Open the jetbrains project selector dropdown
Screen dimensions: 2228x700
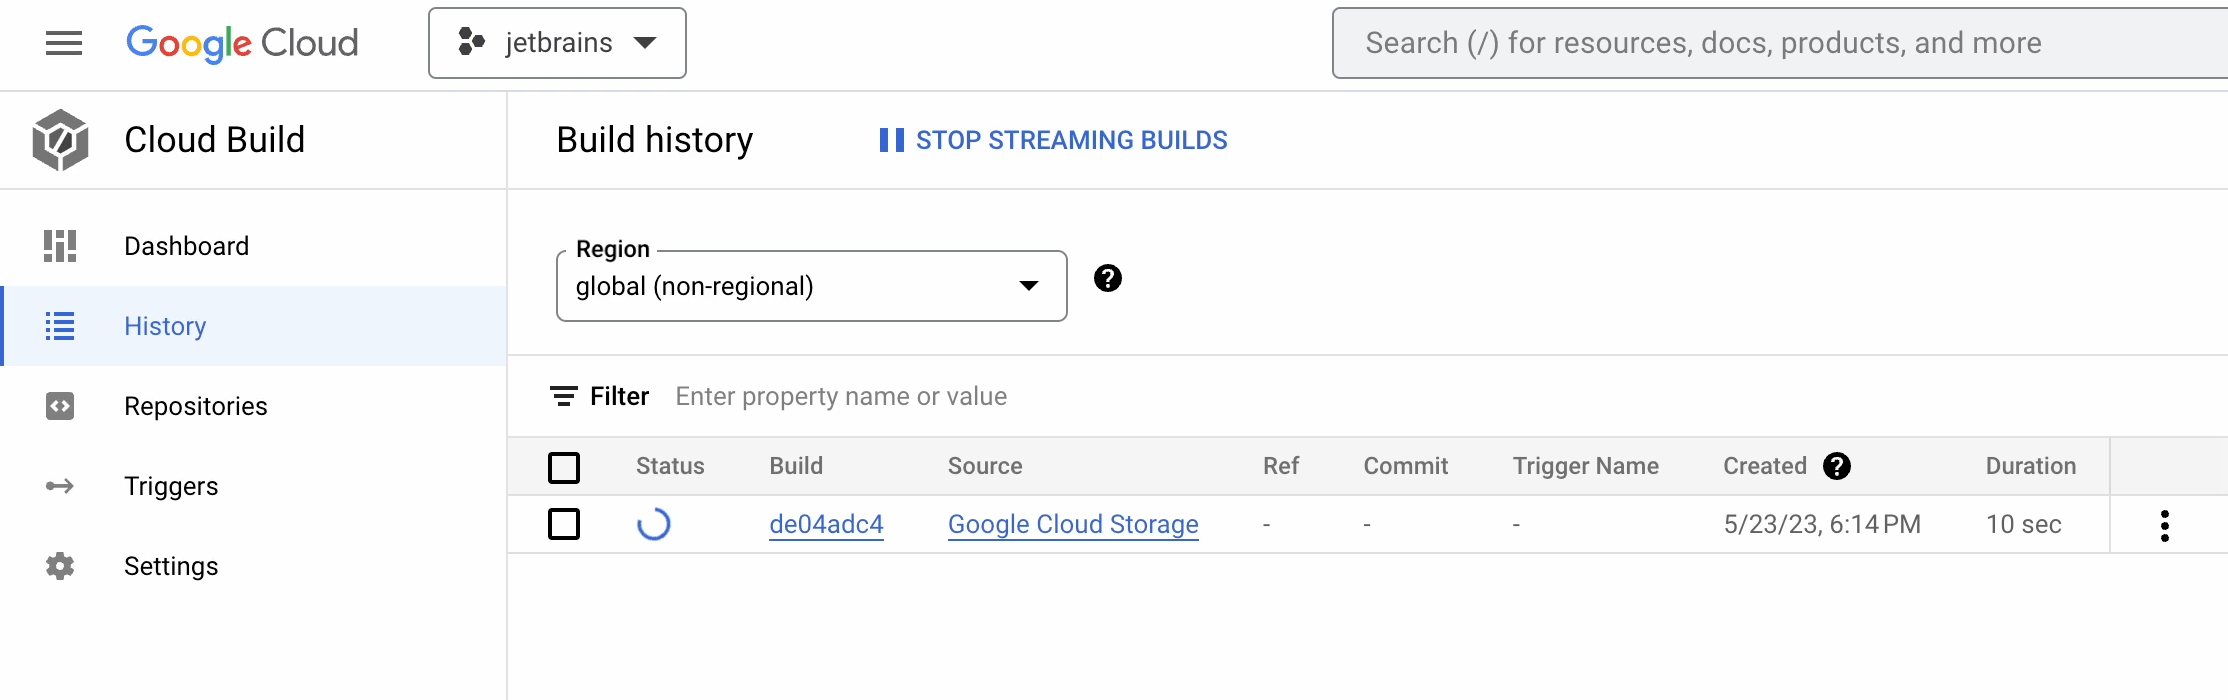pyautogui.click(x=557, y=43)
